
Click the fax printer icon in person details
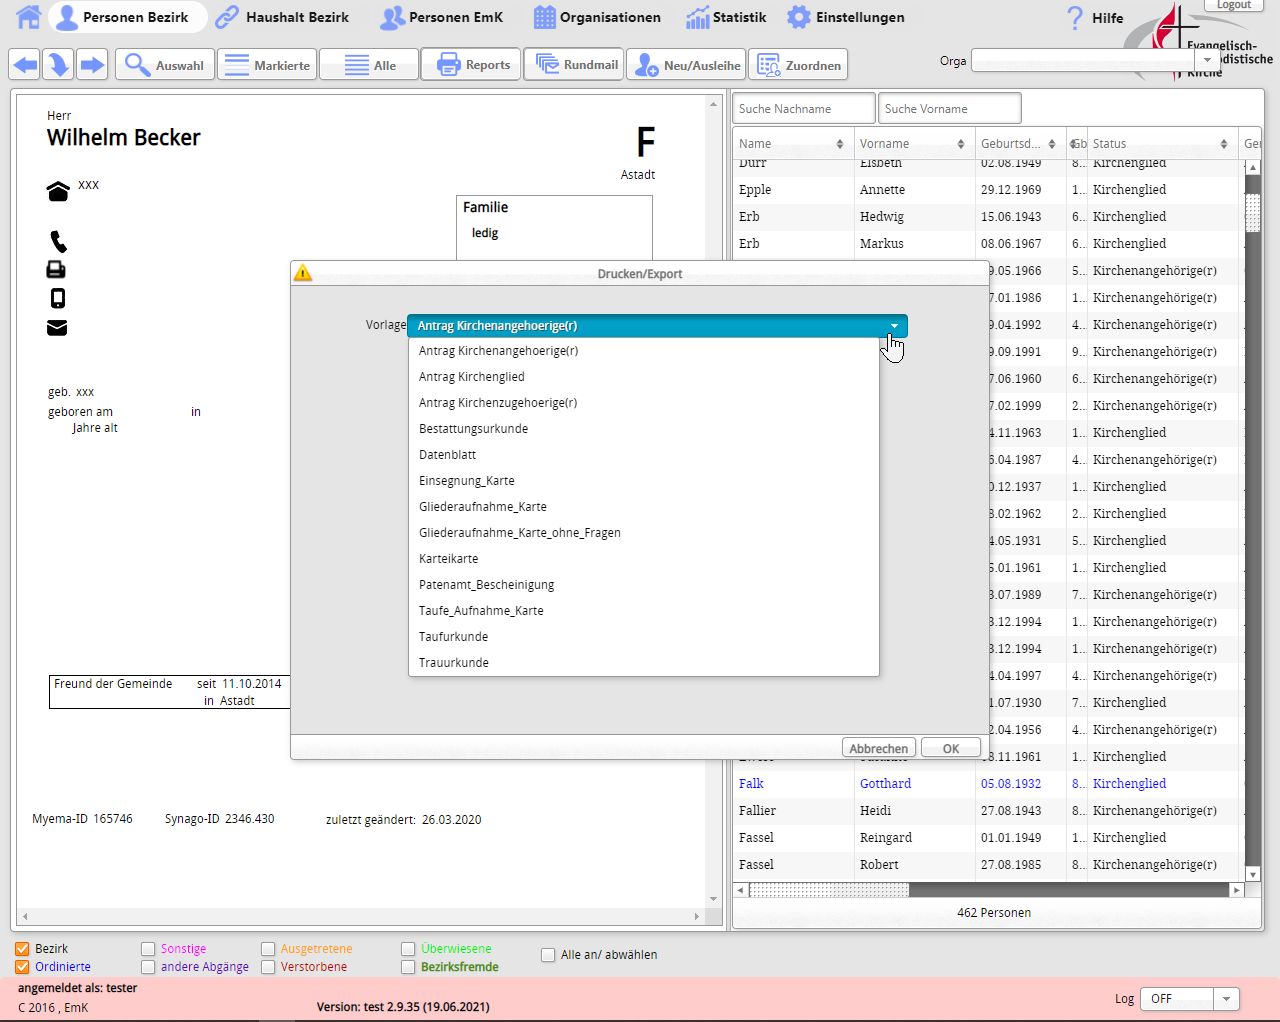56,269
